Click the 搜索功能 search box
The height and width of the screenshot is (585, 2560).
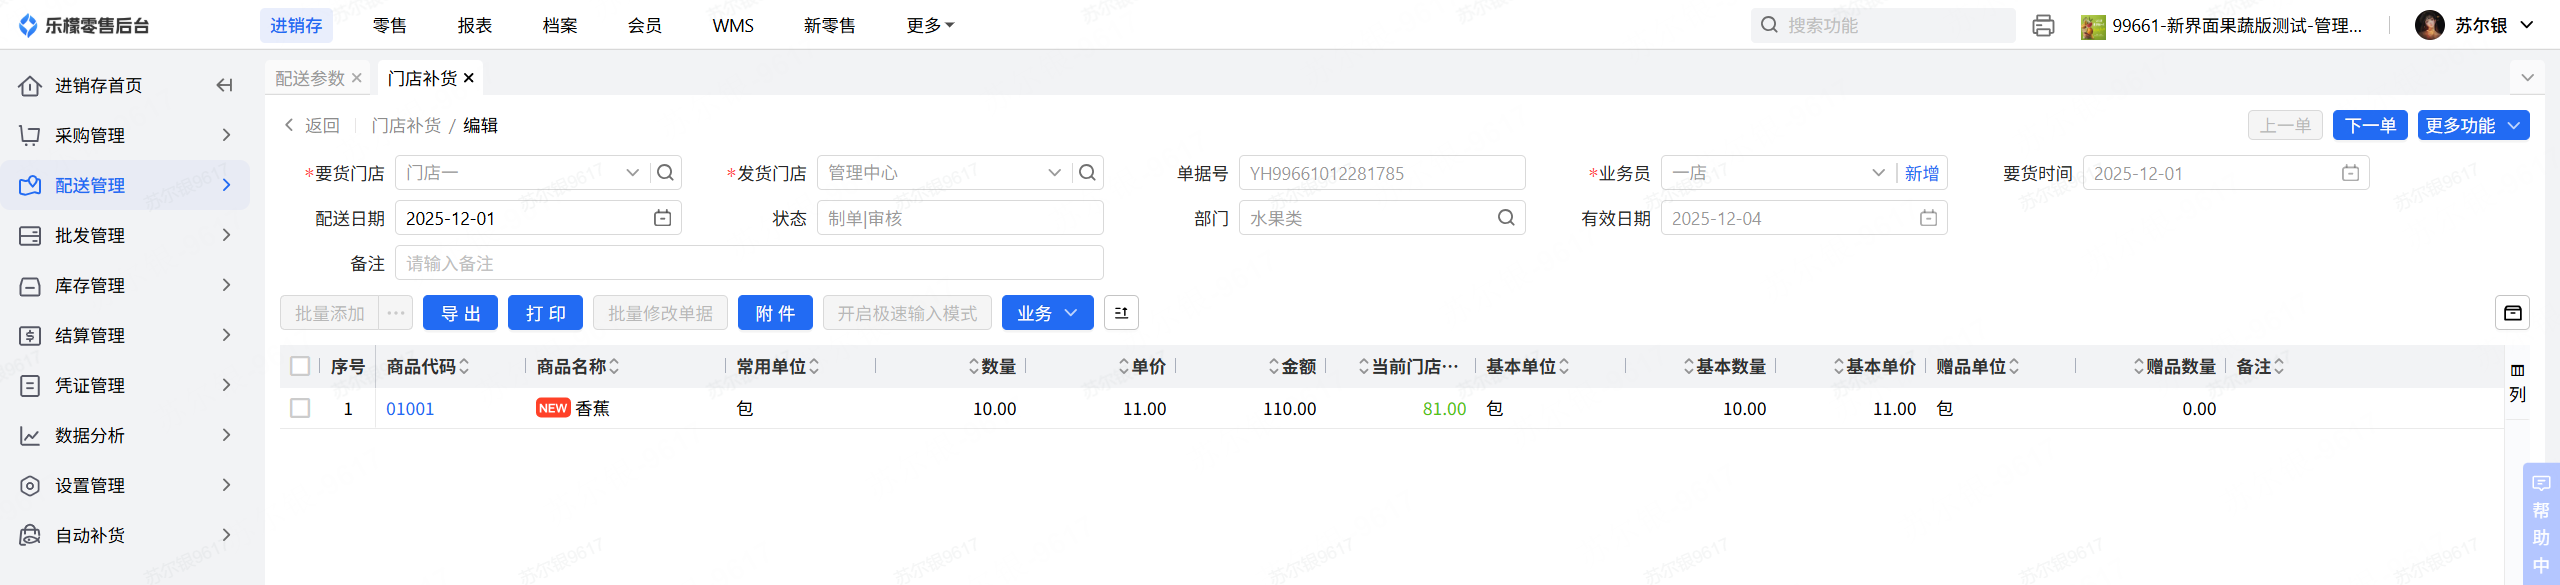[x=1883, y=25]
